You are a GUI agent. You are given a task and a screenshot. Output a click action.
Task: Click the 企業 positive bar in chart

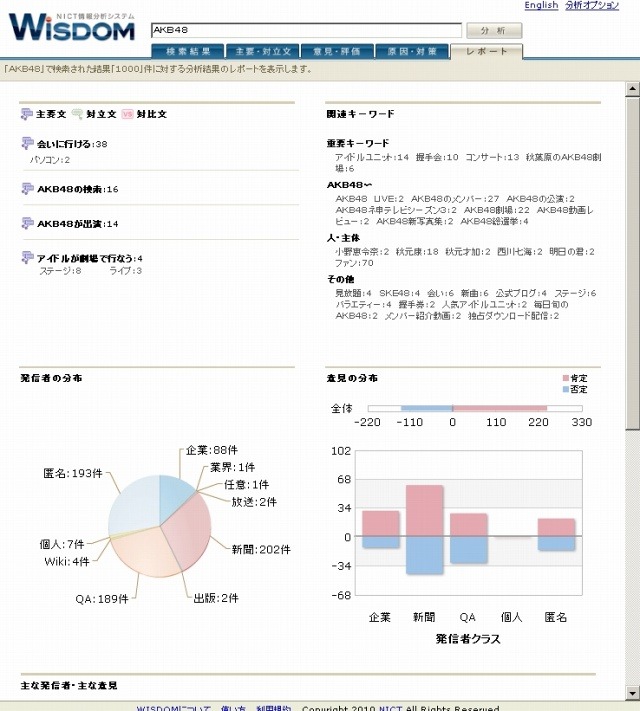click(x=381, y=524)
